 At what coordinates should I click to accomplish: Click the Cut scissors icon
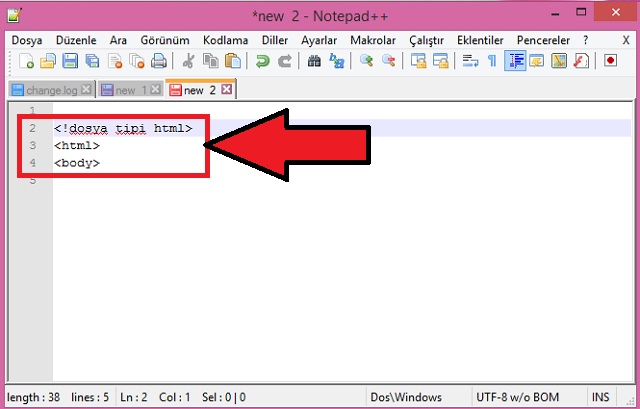click(188, 61)
